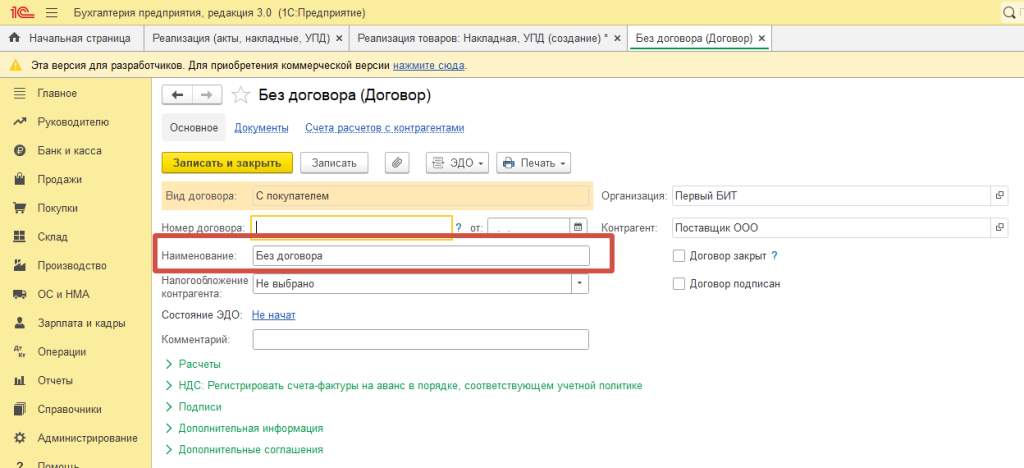
Task: Add contract to favorites with star icon
Action: click(x=239, y=96)
